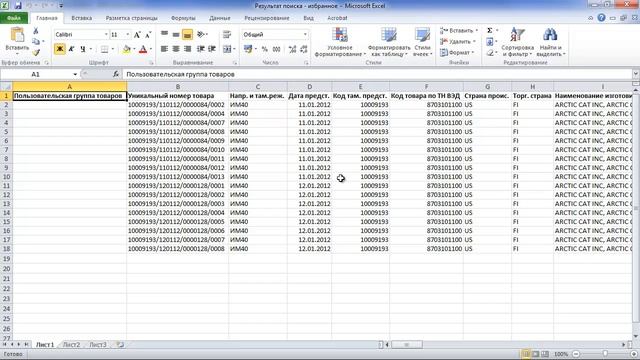The height and width of the screenshot is (360, 640).
Task: Click the cell borders icon
Action: tap(104, 49)
